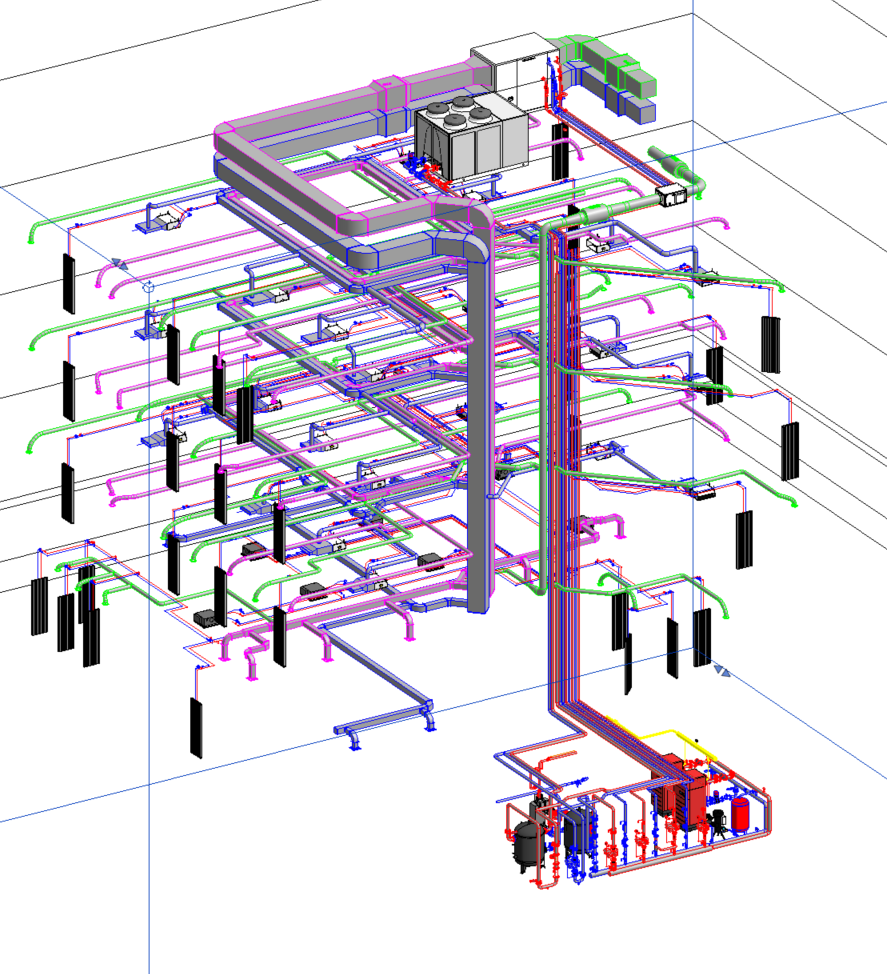Click the white air handling unit cabinet

coord(515,70)
